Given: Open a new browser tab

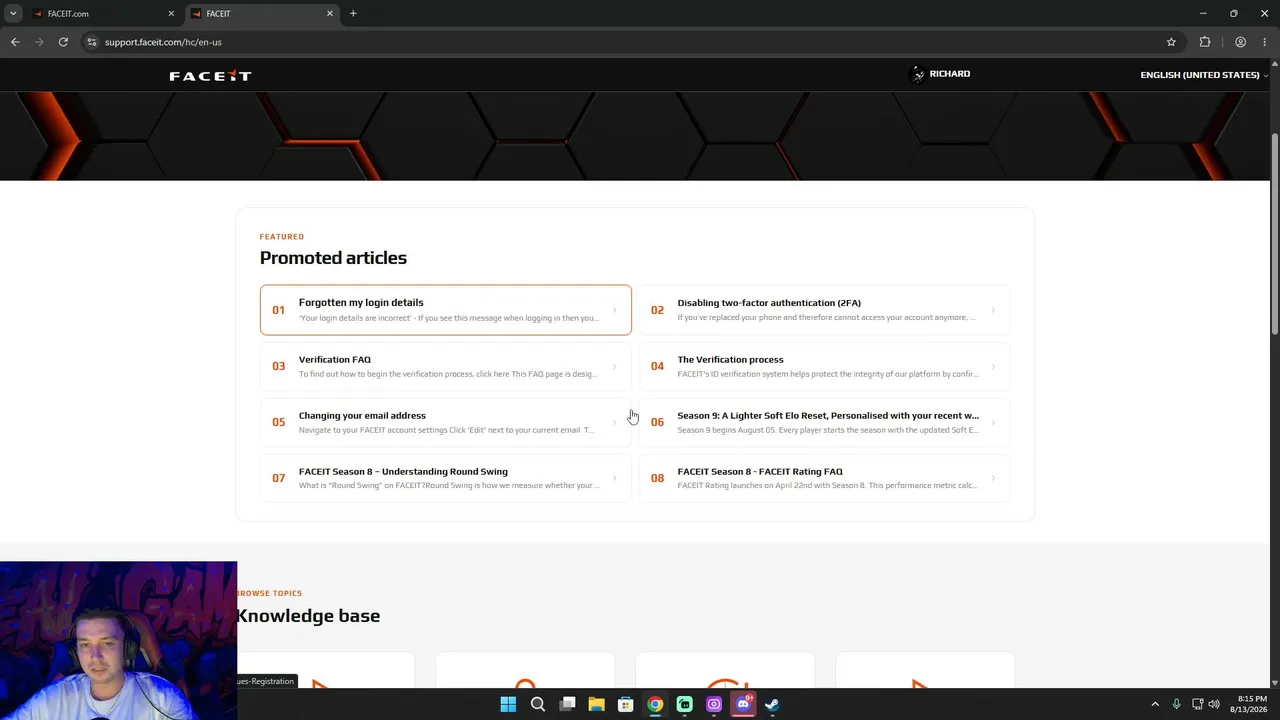Looking at the screenshot, I should [x=353, y=14].
